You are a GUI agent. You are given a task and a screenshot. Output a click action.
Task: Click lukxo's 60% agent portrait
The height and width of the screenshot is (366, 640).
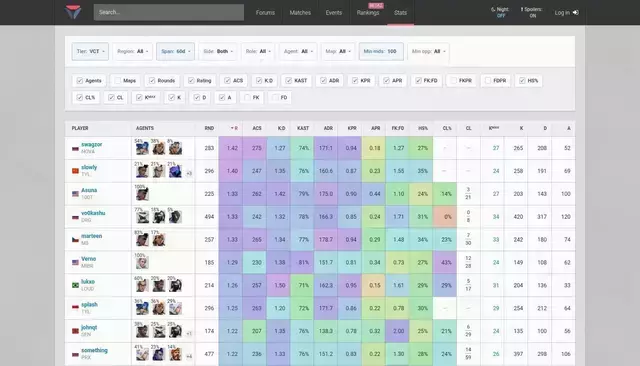pyautogui.click(x=142, y=285)
